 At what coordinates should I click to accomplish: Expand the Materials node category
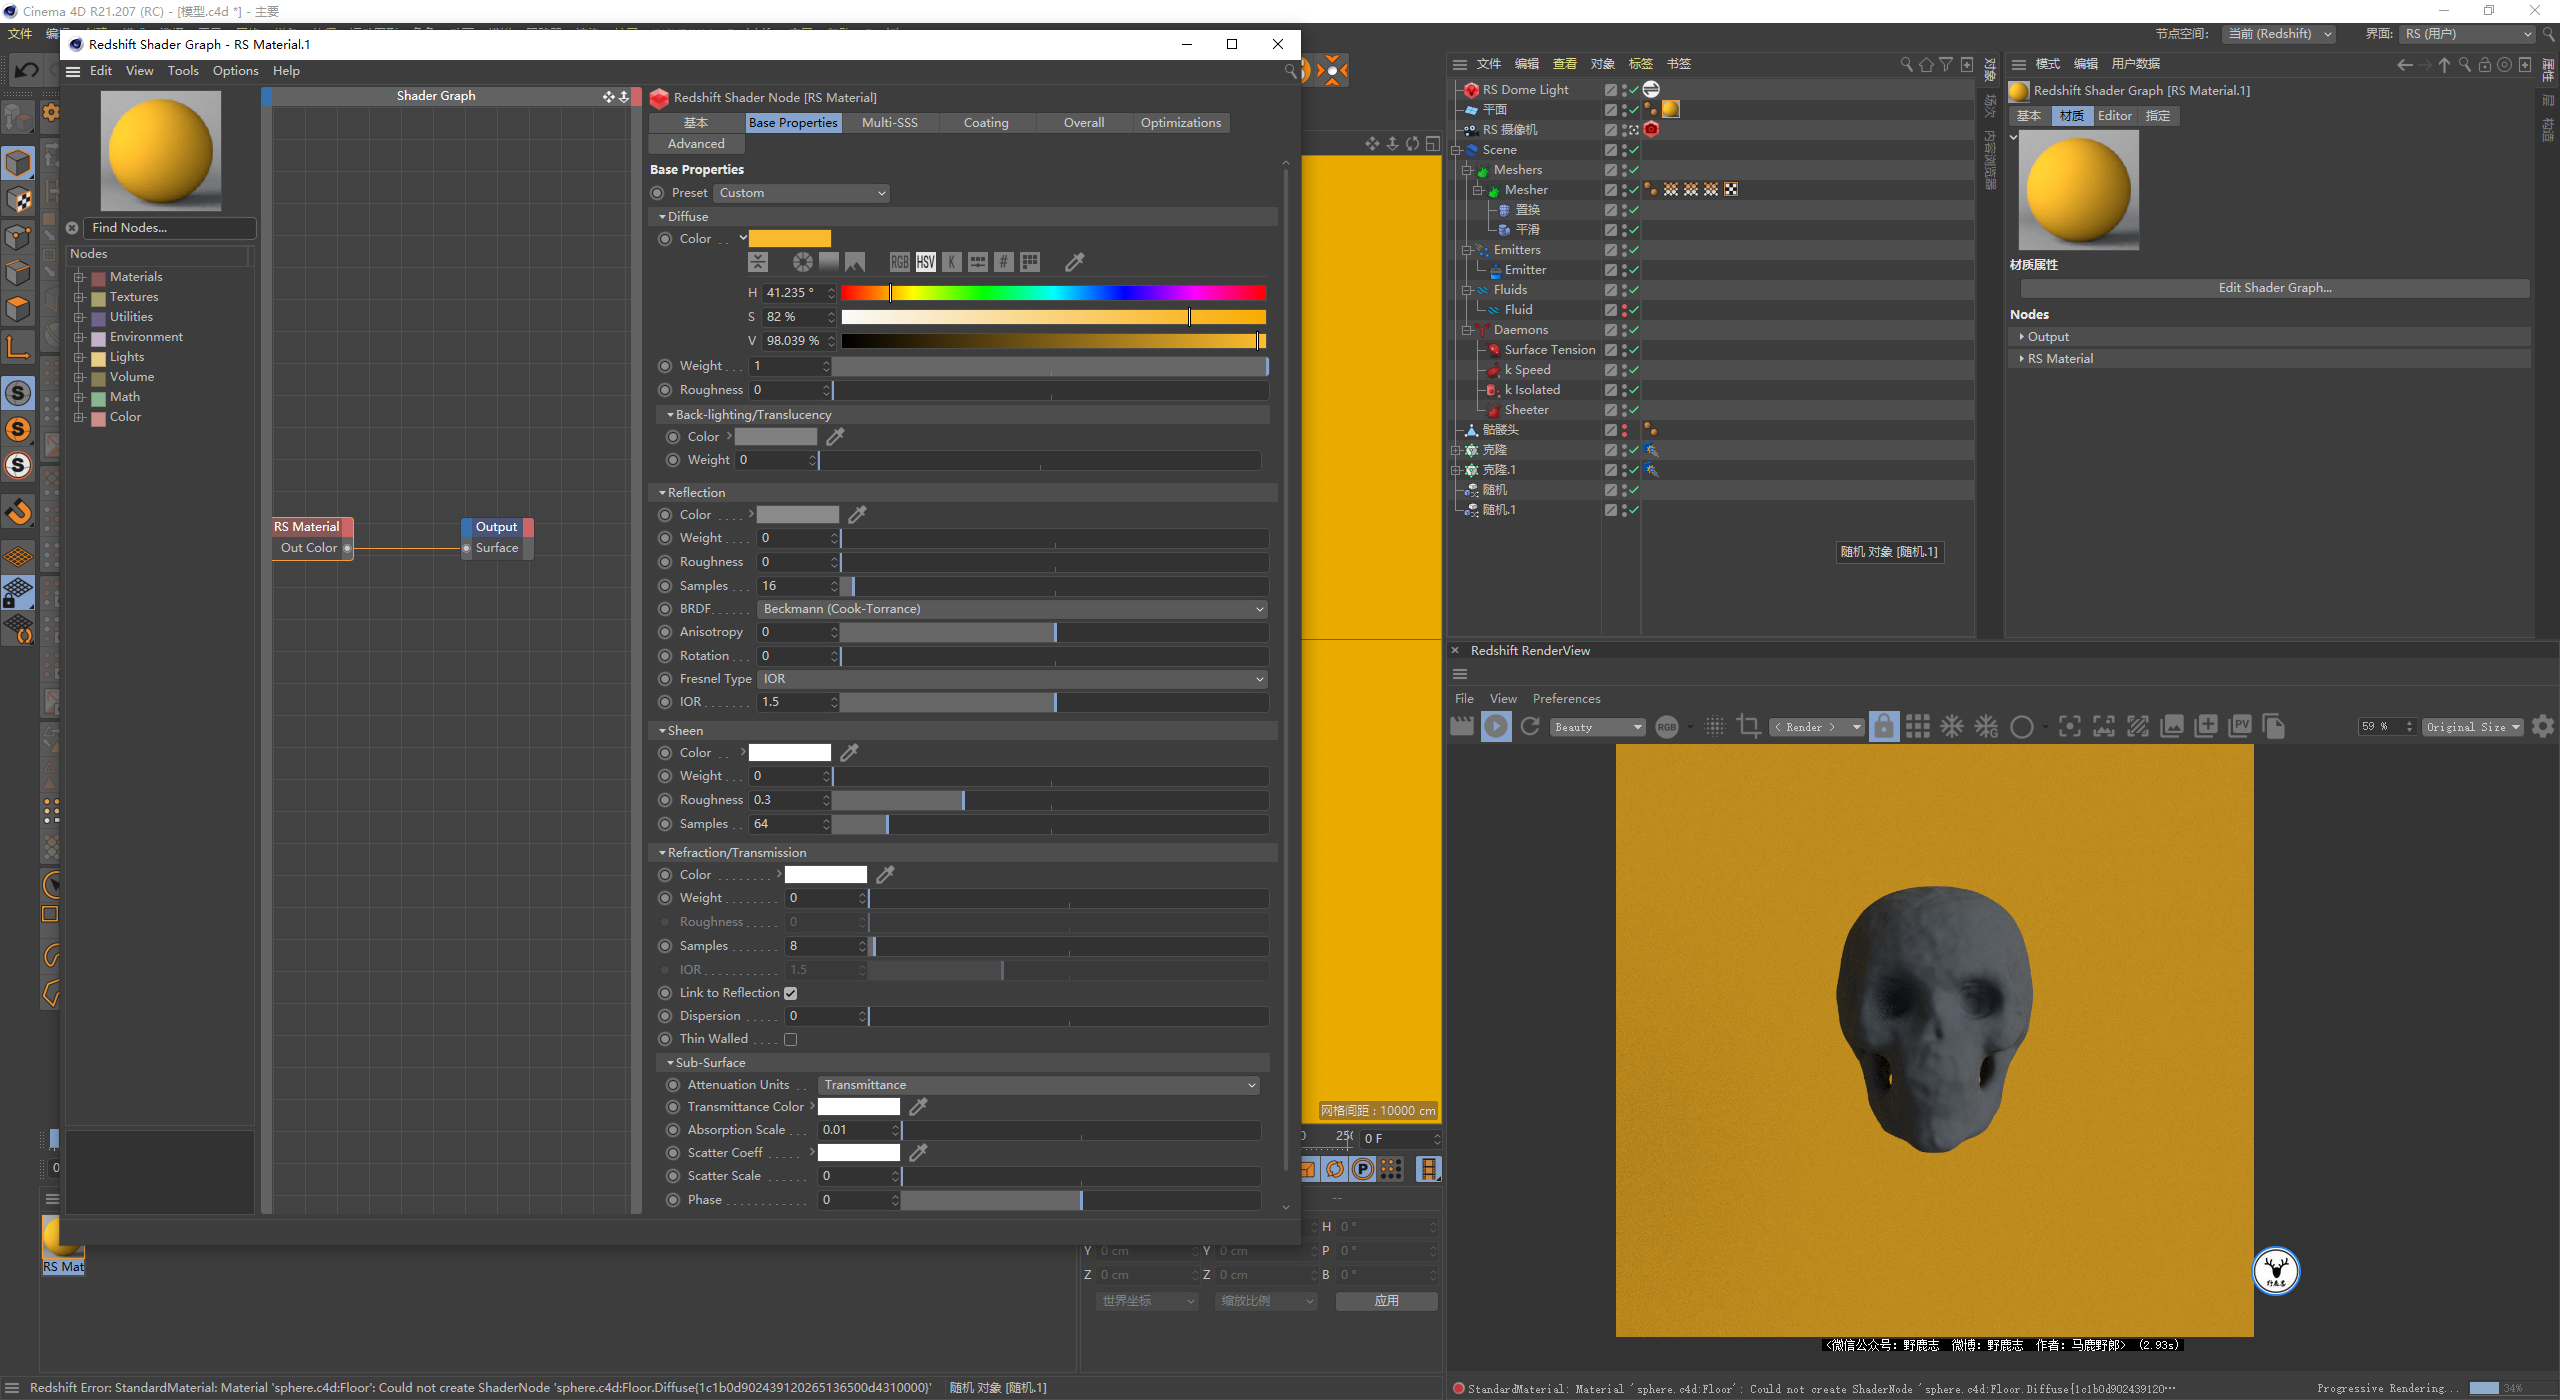click(x=79, y=277)
